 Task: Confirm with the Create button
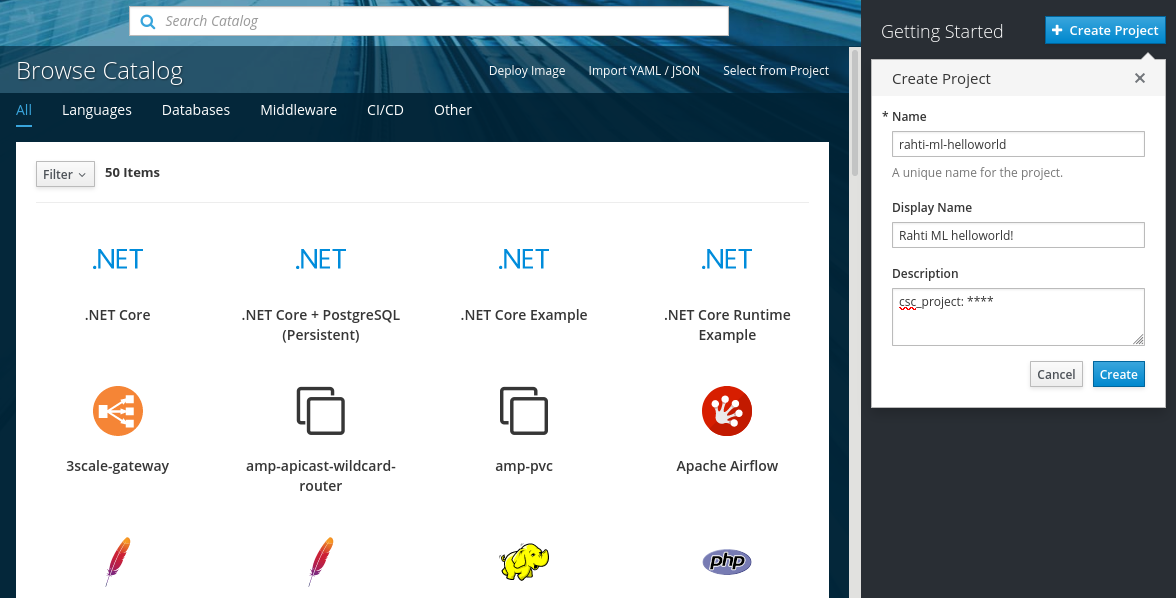(x=1118, y=374)
